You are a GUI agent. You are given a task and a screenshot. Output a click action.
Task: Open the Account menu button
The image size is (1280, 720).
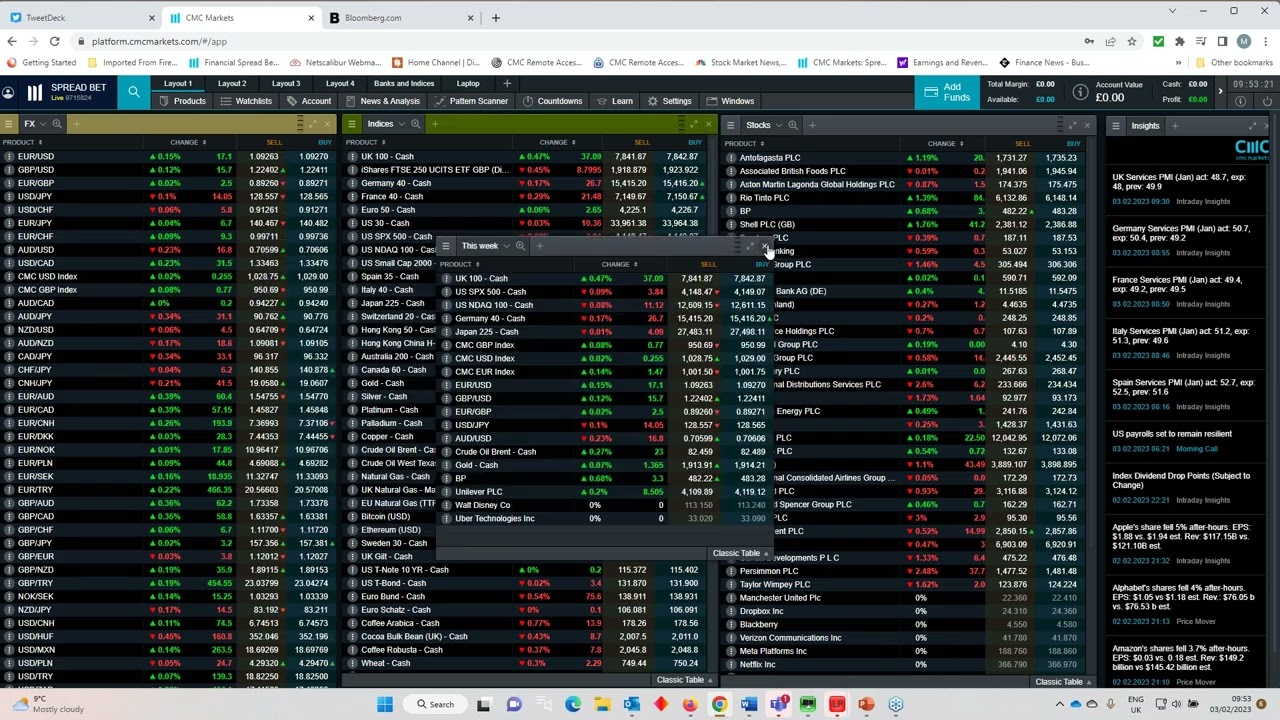point(309,101)
